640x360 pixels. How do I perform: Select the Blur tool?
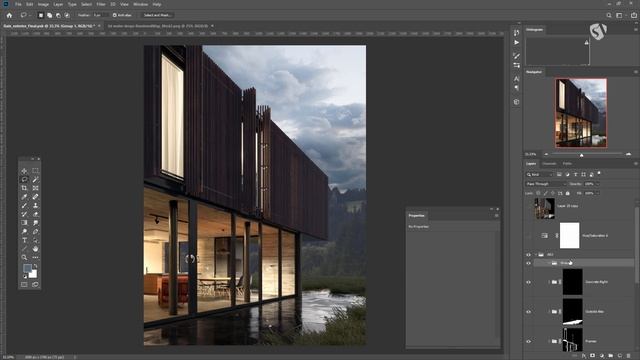pos(36,223)
